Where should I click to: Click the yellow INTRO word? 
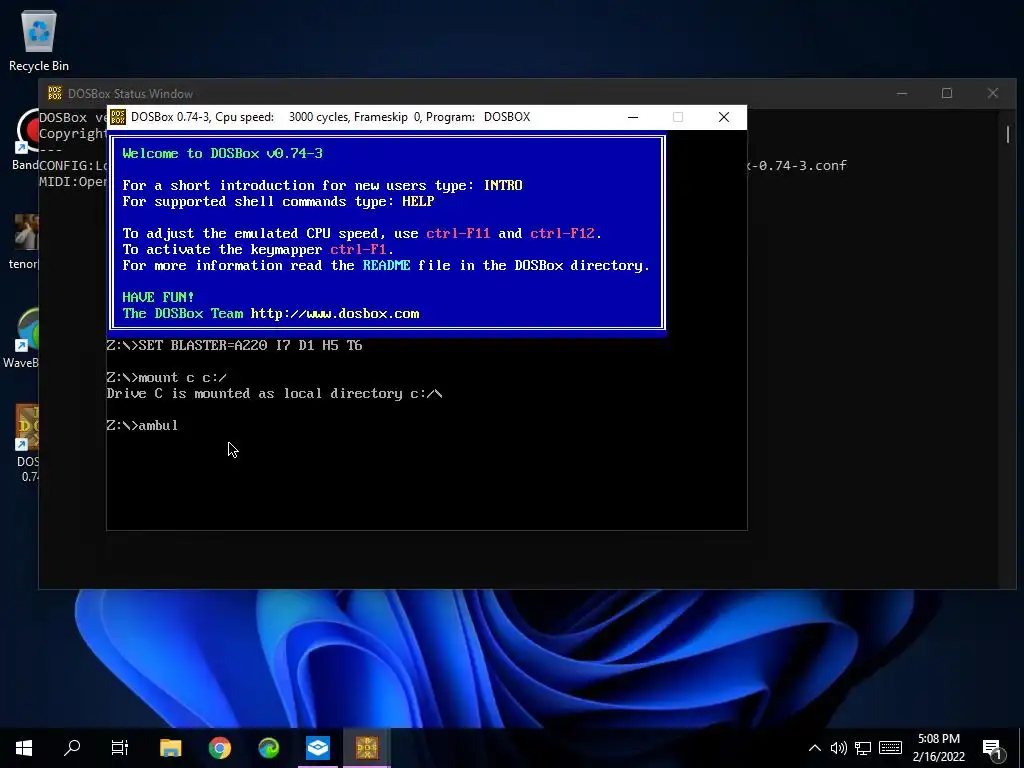[503, 185]
